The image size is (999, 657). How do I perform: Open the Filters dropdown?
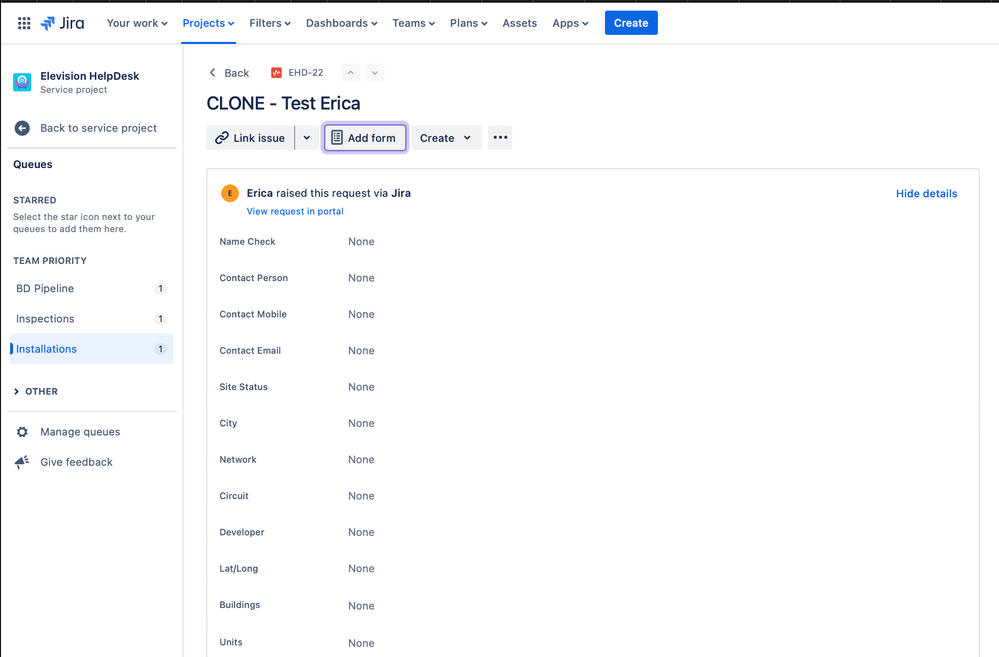[270, 23]
